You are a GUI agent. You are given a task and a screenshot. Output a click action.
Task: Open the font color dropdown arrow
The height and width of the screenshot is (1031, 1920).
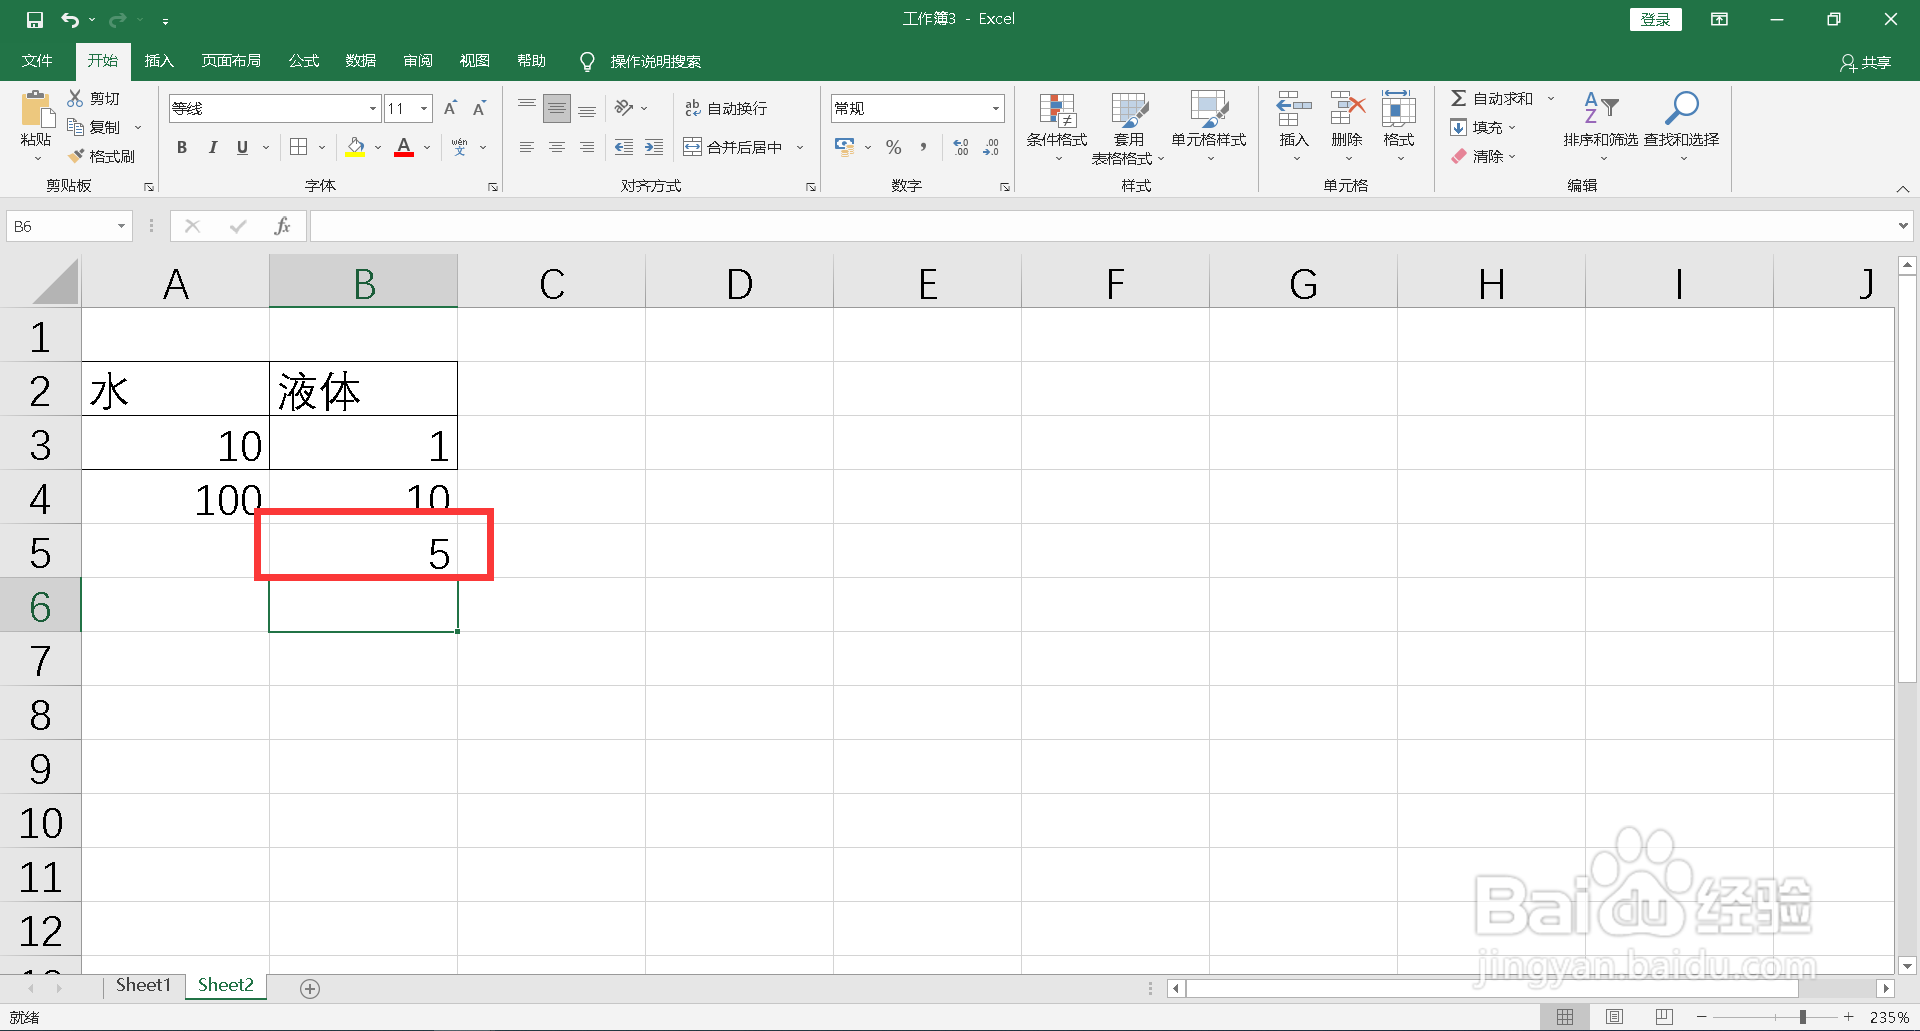point(427,148)
